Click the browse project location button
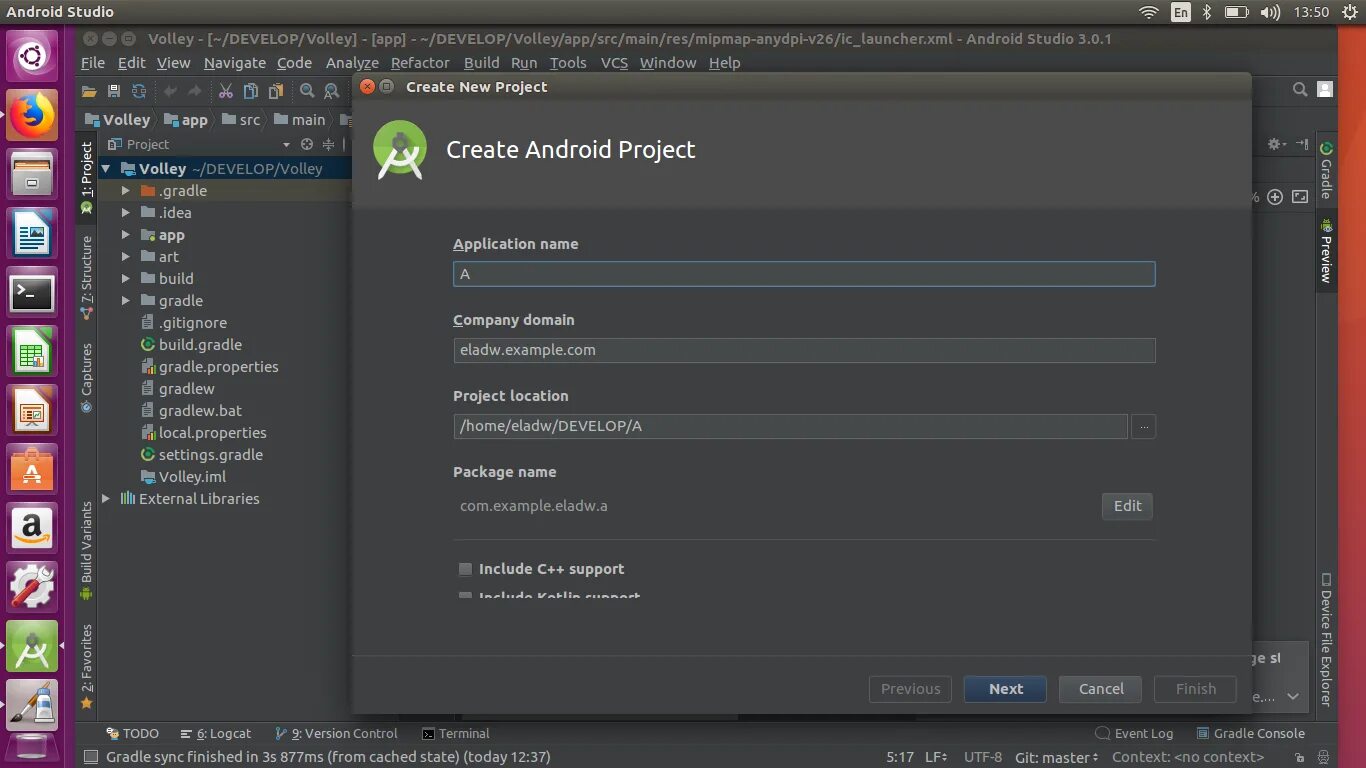The width and height of the screenshot is (1366, 768). click(1144, 426)
